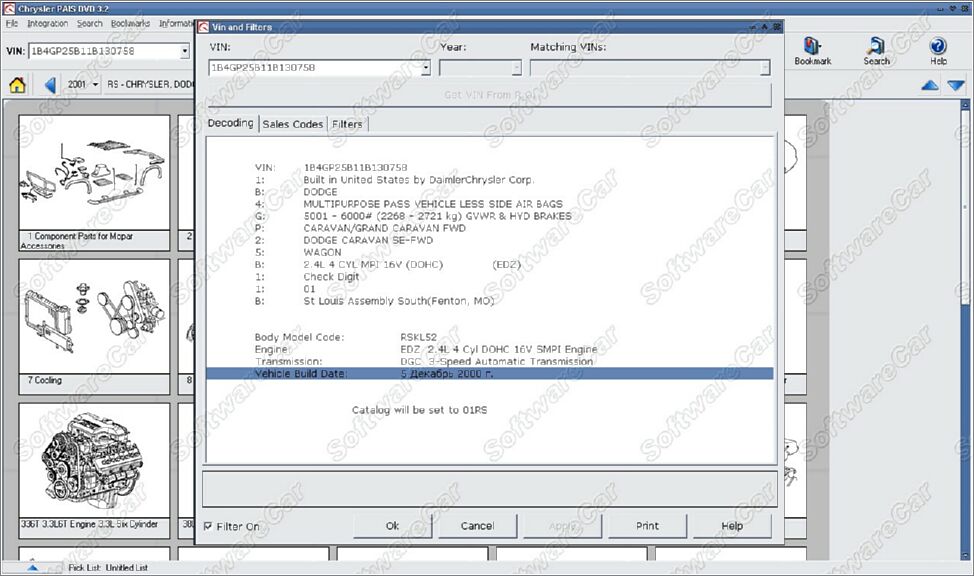Click the Cancel button
Viewport: 974px width, 576px height.
(x=477, y=526)
